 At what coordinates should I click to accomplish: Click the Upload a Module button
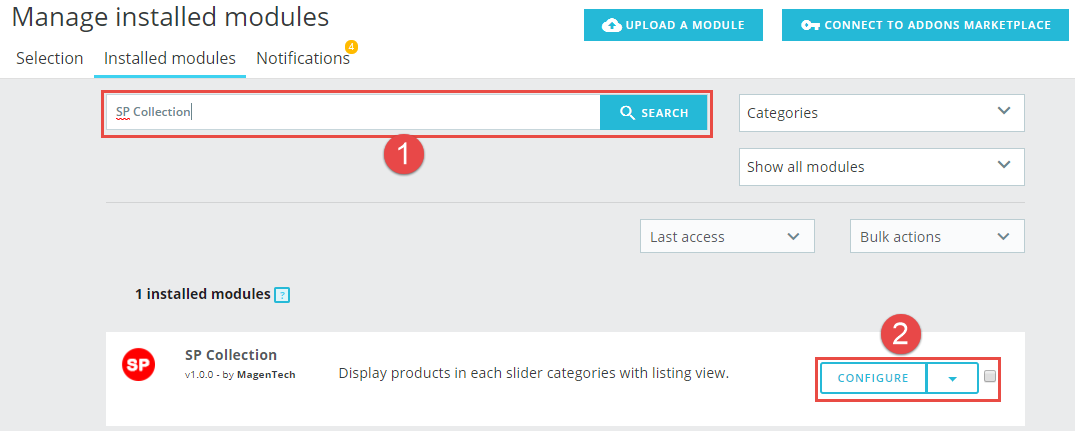[x=673, y=25]
